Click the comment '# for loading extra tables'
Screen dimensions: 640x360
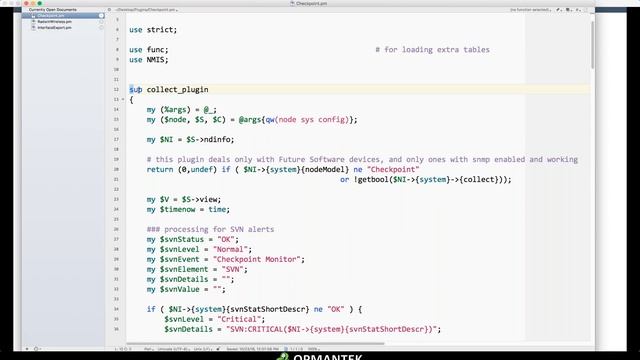point(432,50)
